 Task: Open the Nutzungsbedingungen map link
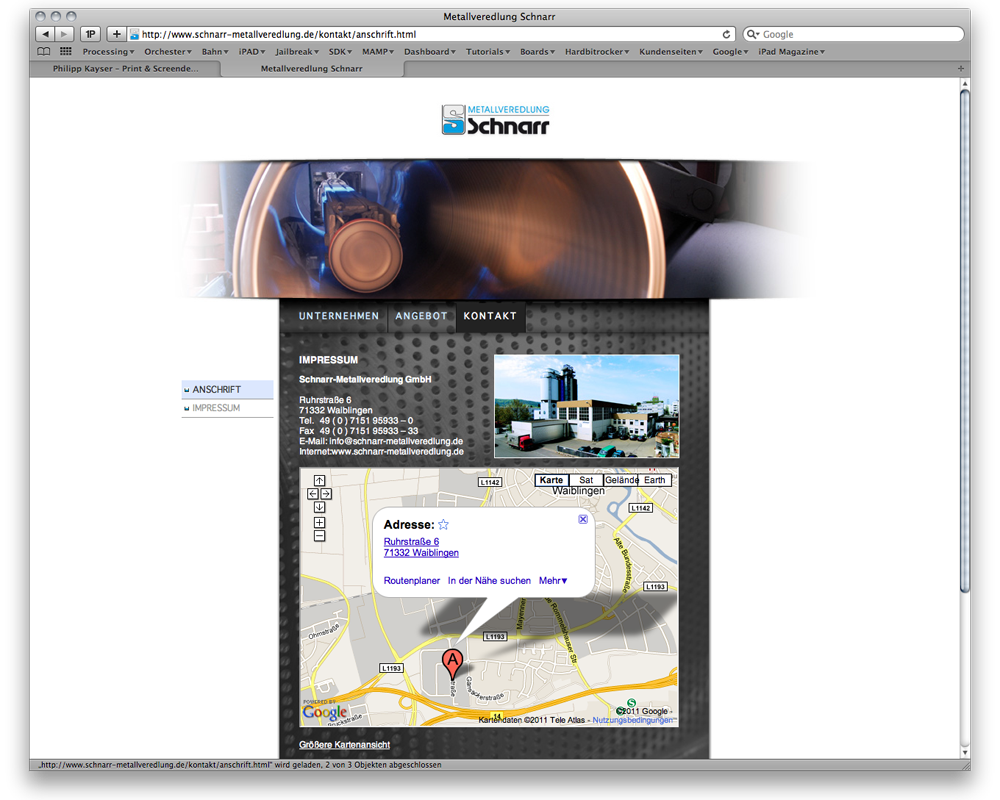tap(633, 720)
